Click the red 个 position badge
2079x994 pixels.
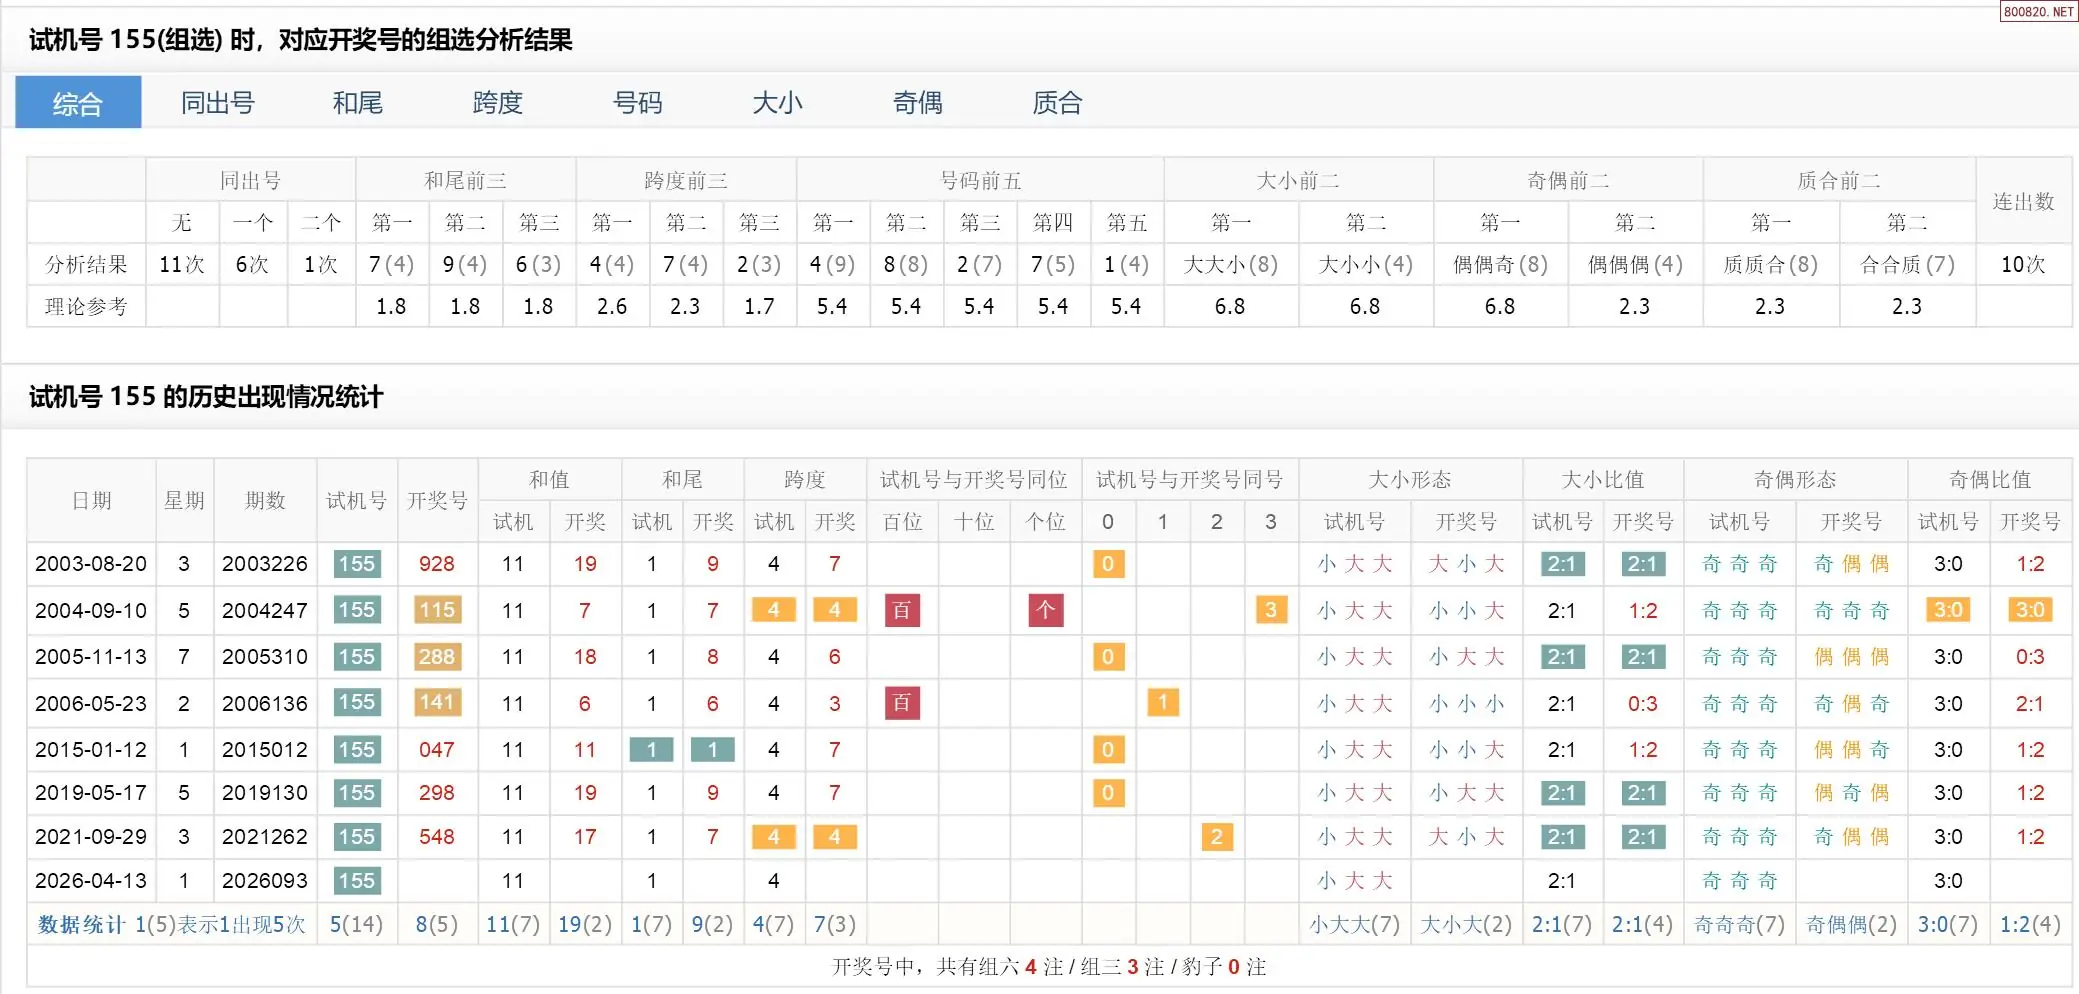pyautogui.click(x=1045, y=610)
